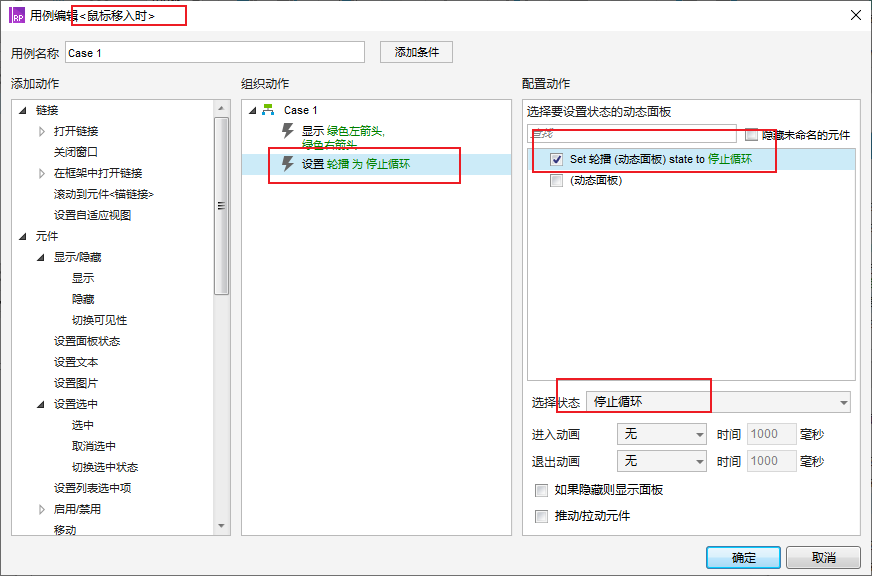Toggle 隐藏未命名的元件 checkbox
The height and width of the screenshot is (576, 872).
point(751,135)
